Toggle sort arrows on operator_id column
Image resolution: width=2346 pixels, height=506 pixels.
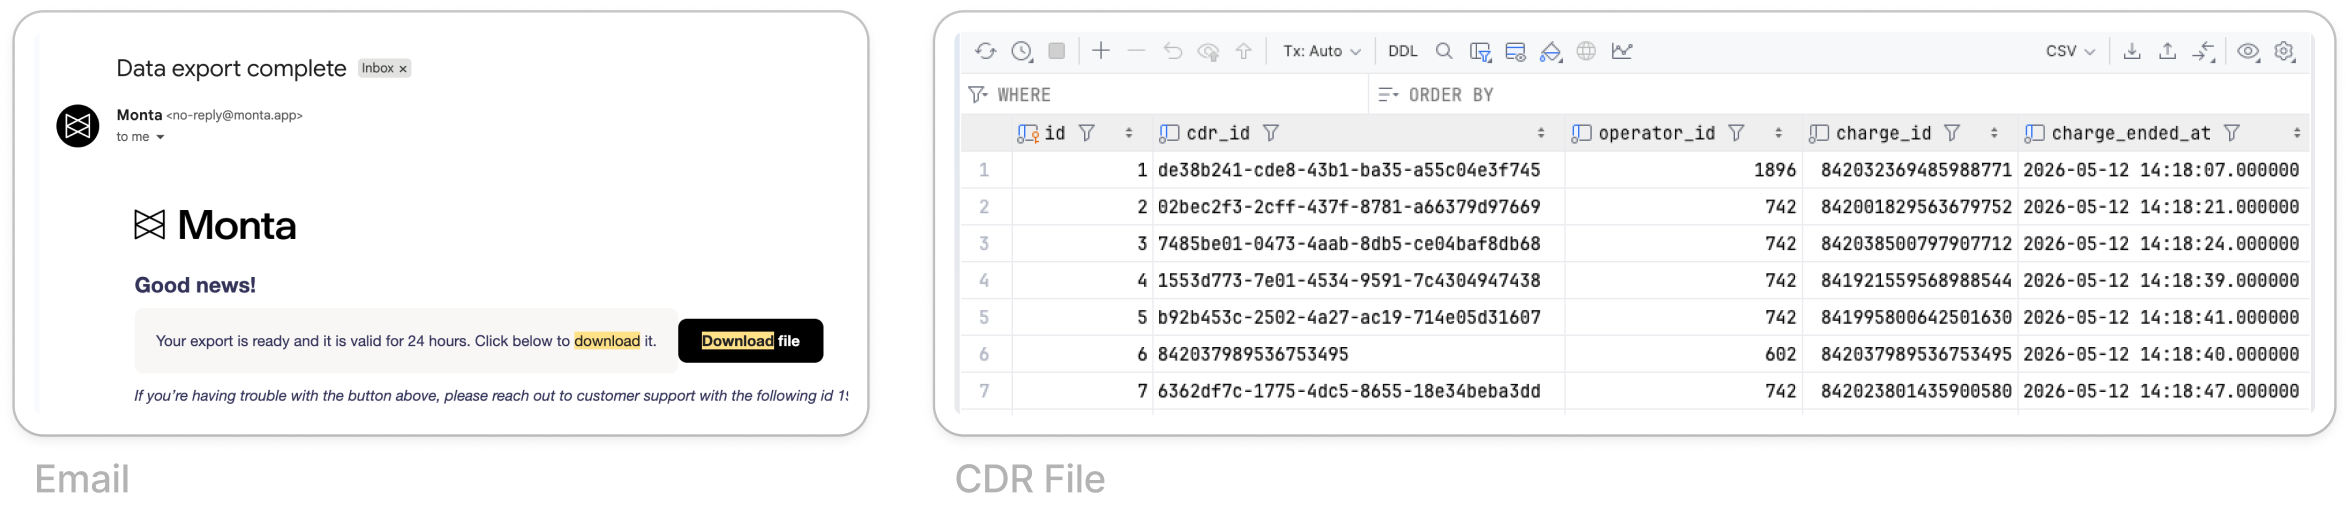click(1778, 133)
